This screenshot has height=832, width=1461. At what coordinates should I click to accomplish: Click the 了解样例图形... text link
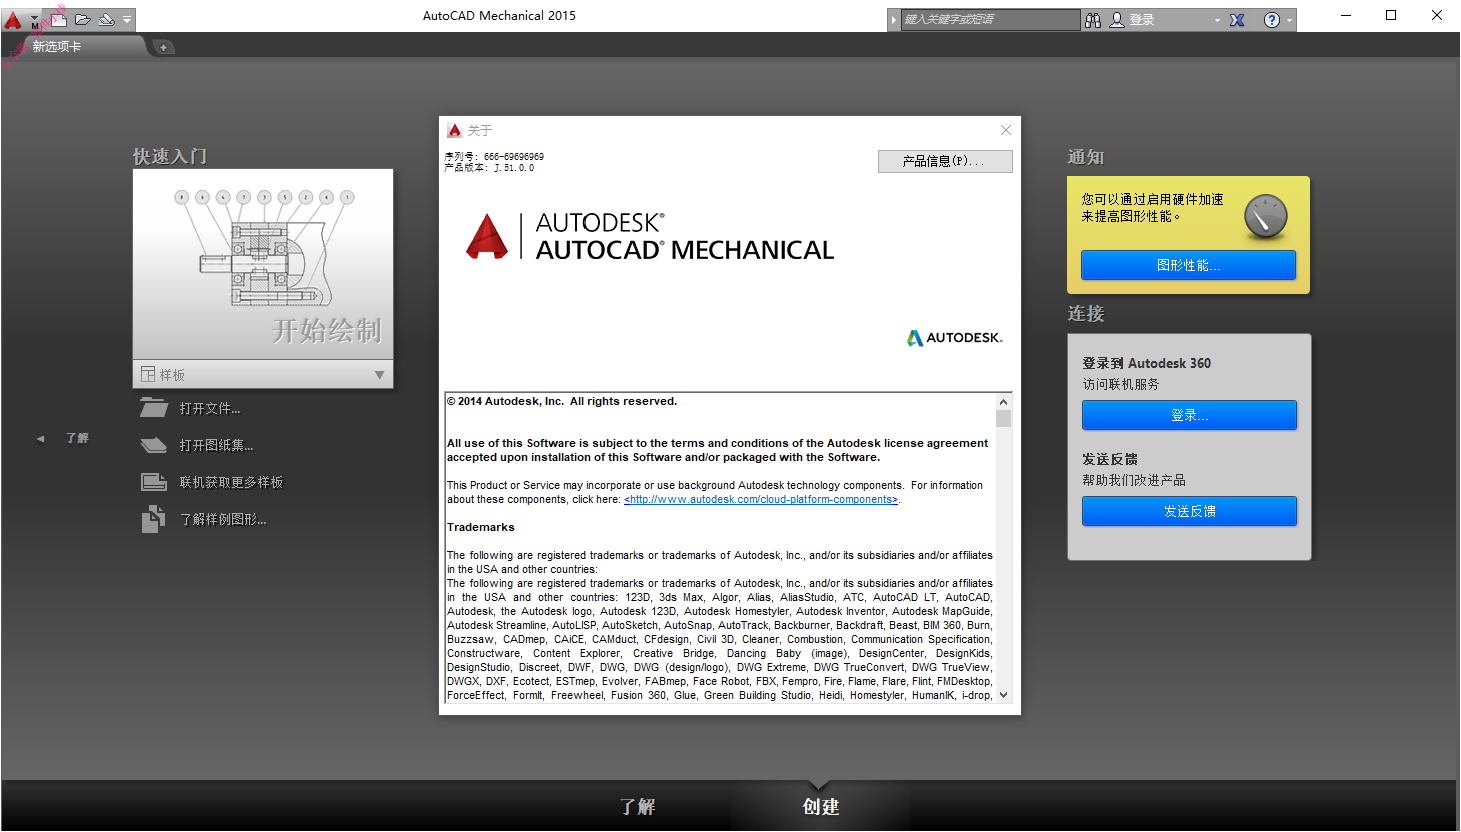[223, 519]
